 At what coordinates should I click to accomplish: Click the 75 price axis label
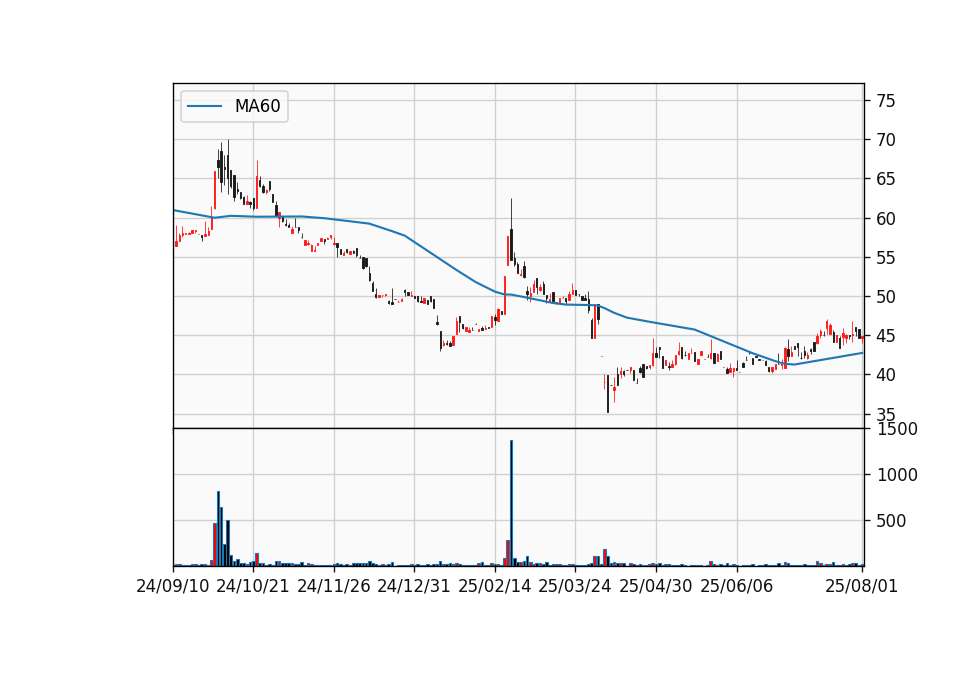coord(886,100)
